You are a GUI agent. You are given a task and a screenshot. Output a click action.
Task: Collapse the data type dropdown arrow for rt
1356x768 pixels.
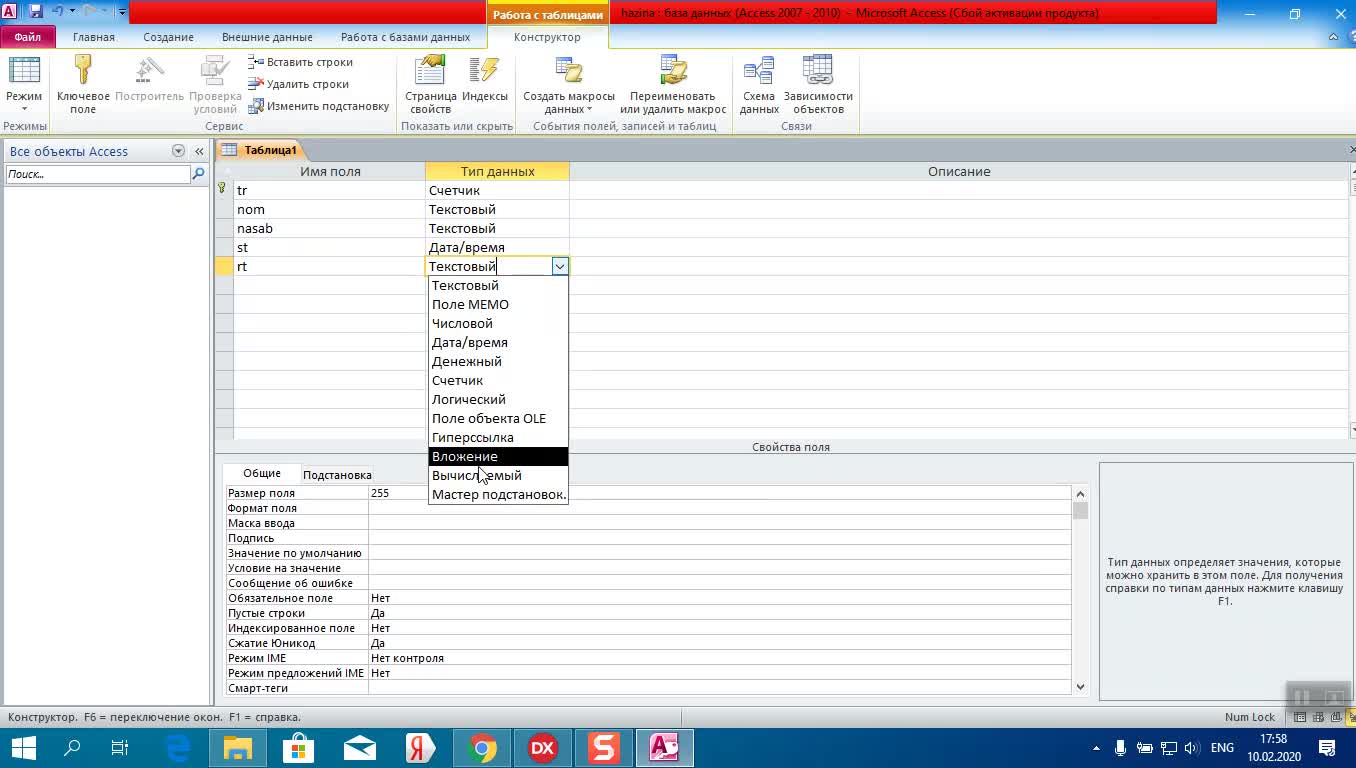click(560, 266)
